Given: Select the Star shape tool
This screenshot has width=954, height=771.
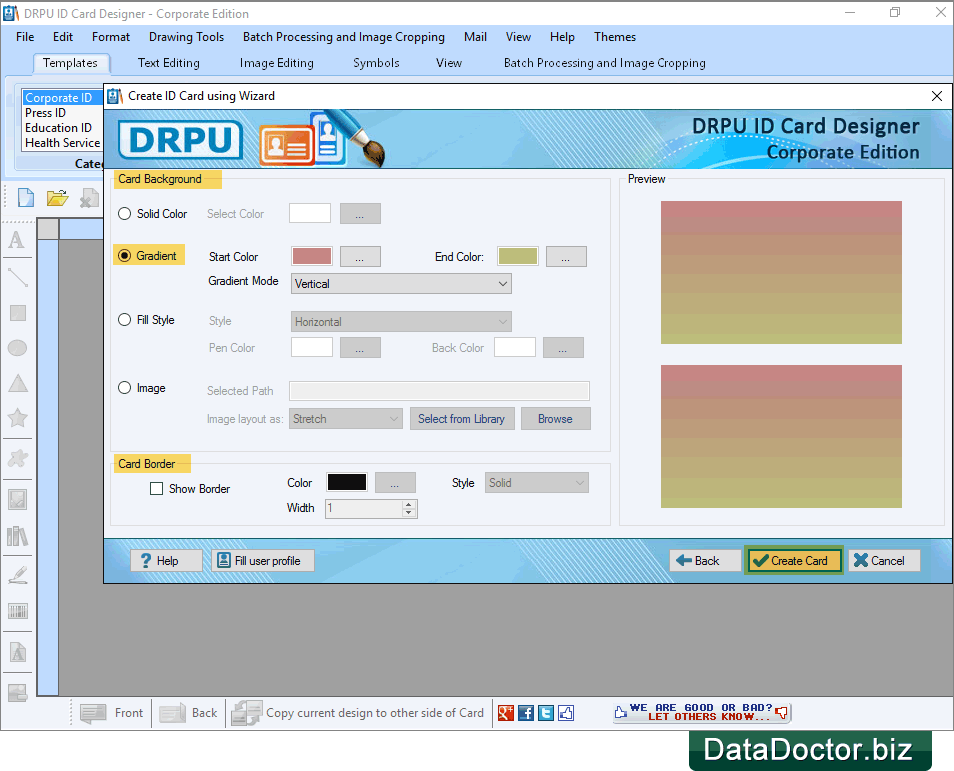Looking at the screenshot, I should pos(18,418).
